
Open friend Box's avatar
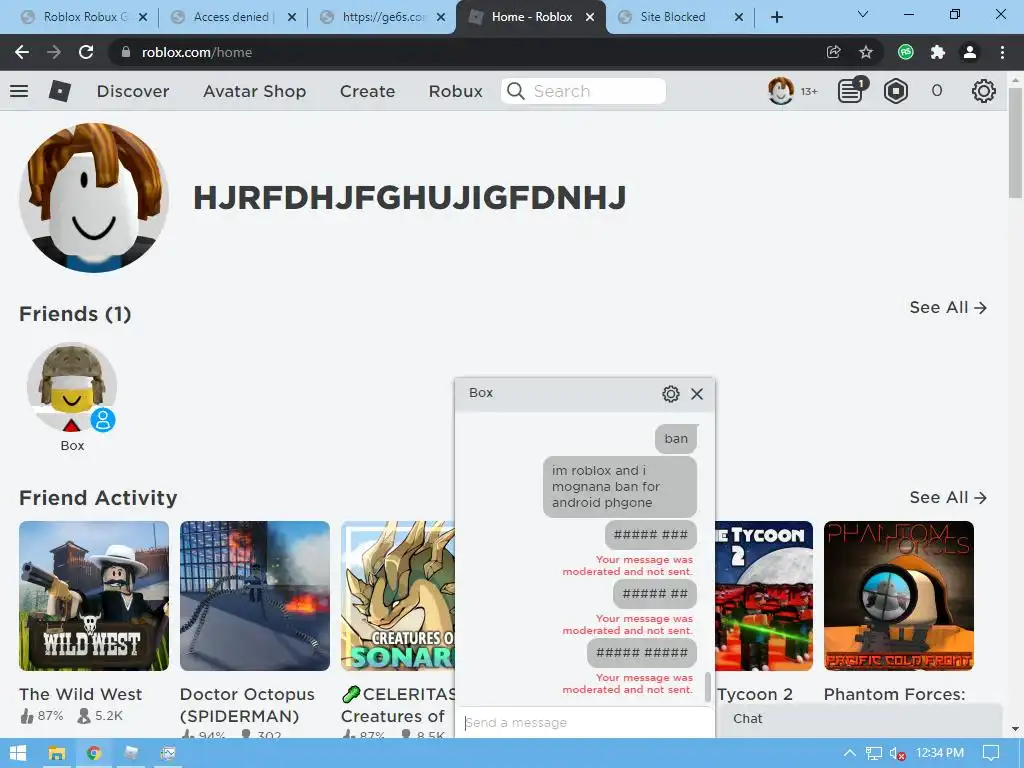[72, 387]
